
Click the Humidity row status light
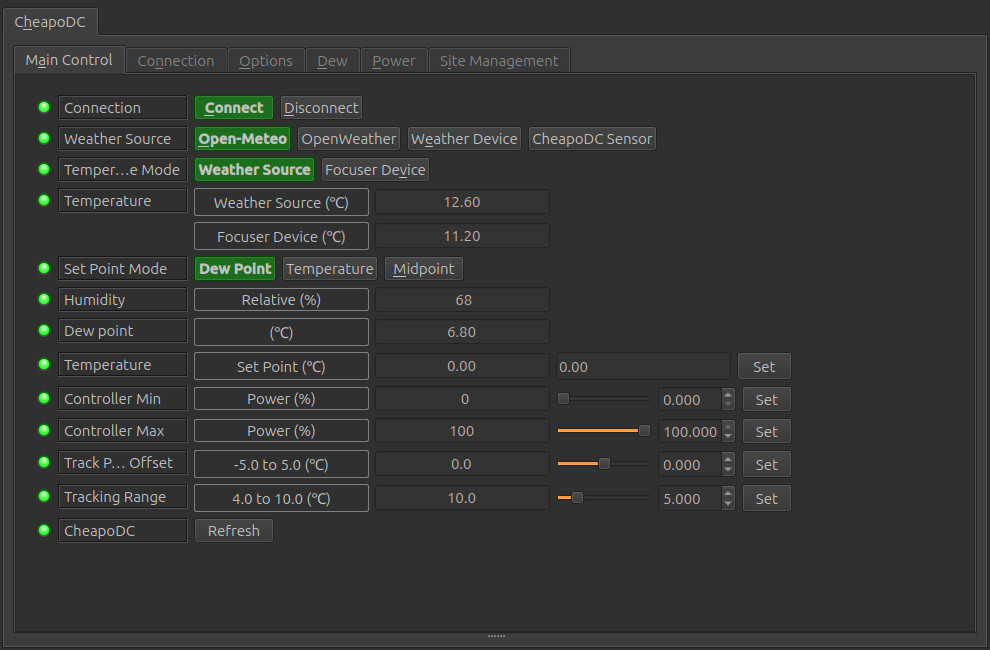(x=43, y=299)
